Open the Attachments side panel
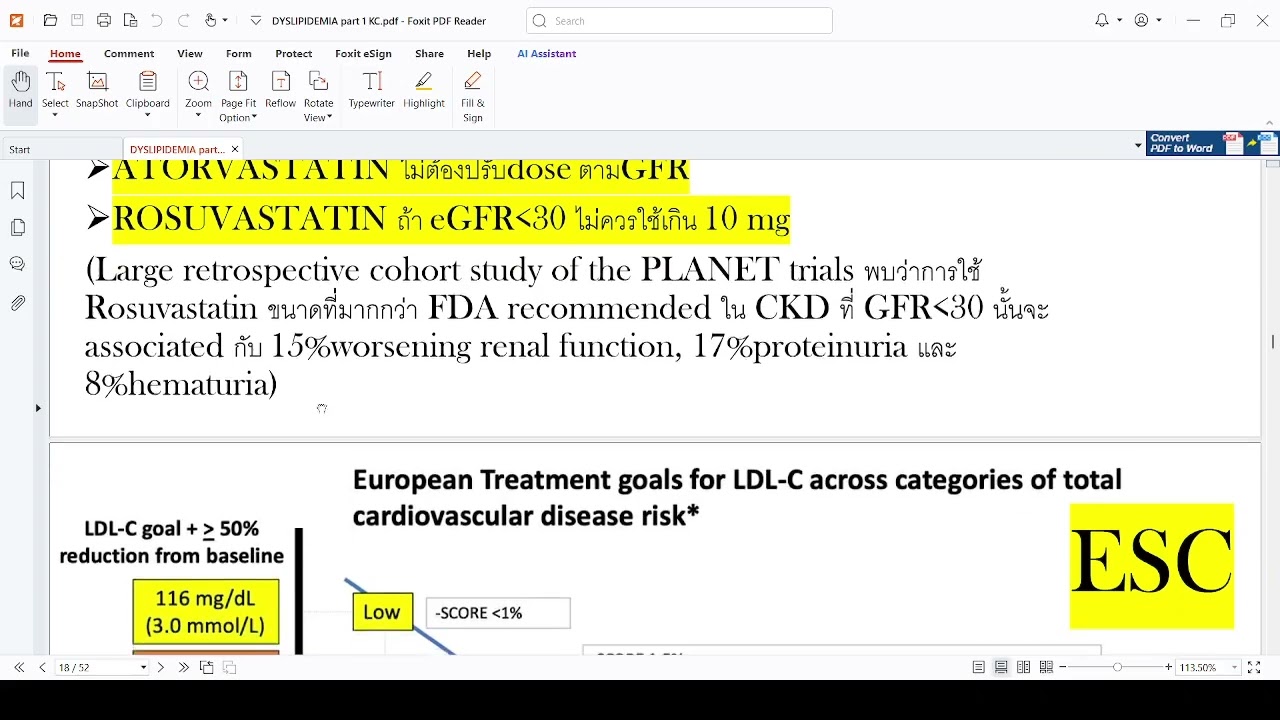Image resolution: width=1280 pixels, height=720 pixels. pos(17,302)
